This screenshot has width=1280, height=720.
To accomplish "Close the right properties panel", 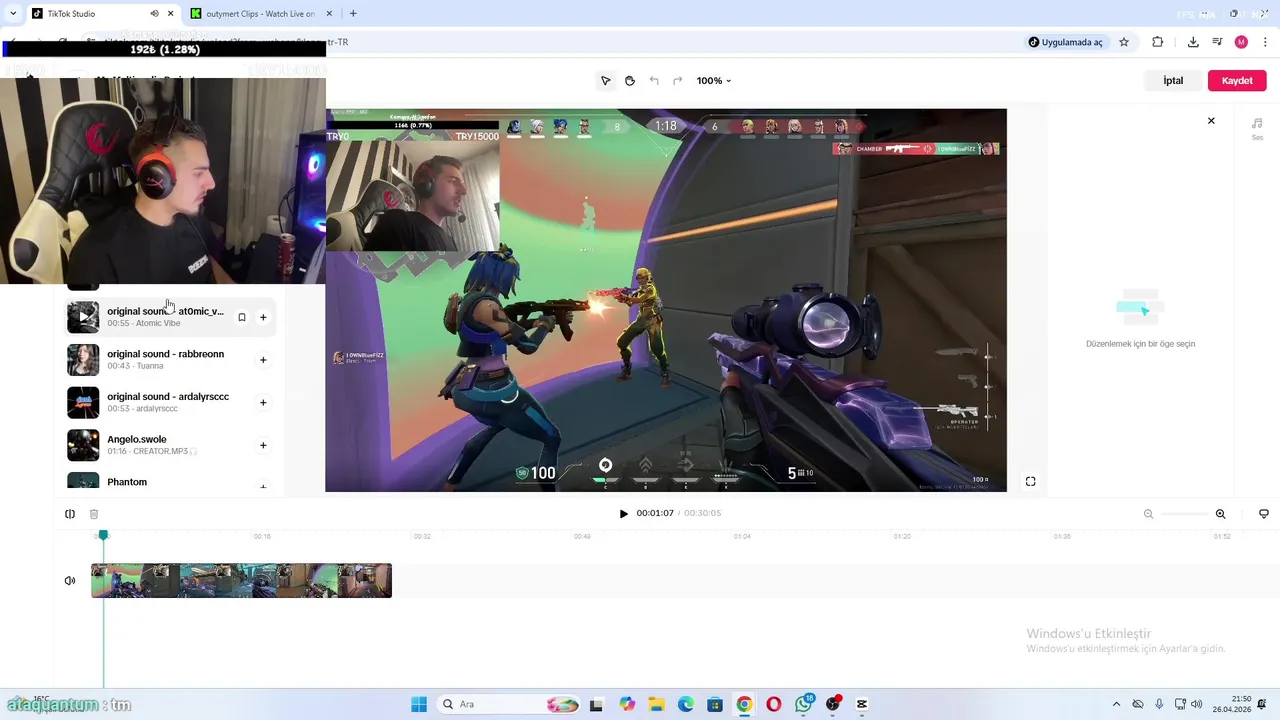I will [1211, 121].
